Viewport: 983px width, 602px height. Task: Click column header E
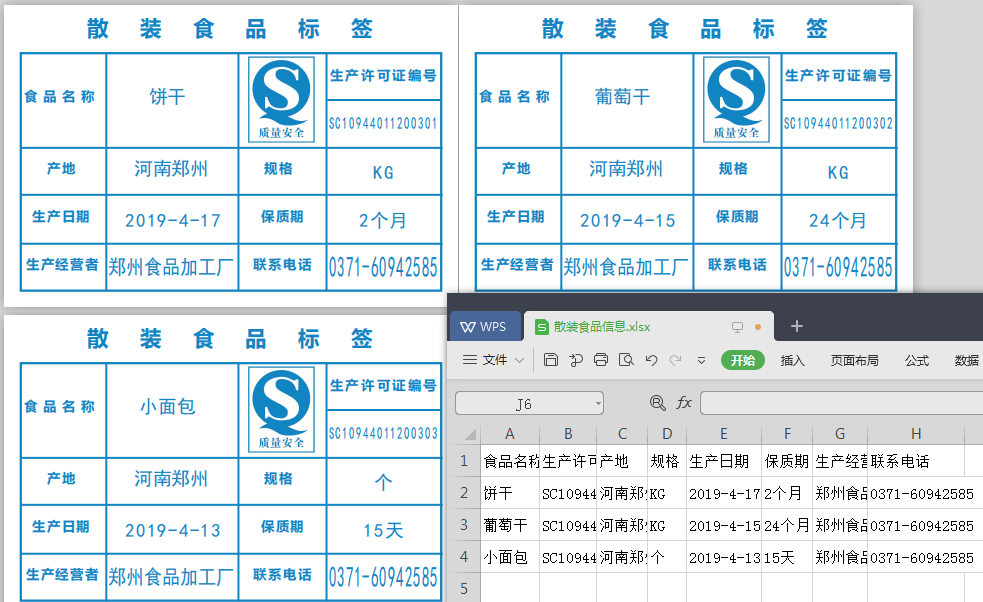[724, 434]
